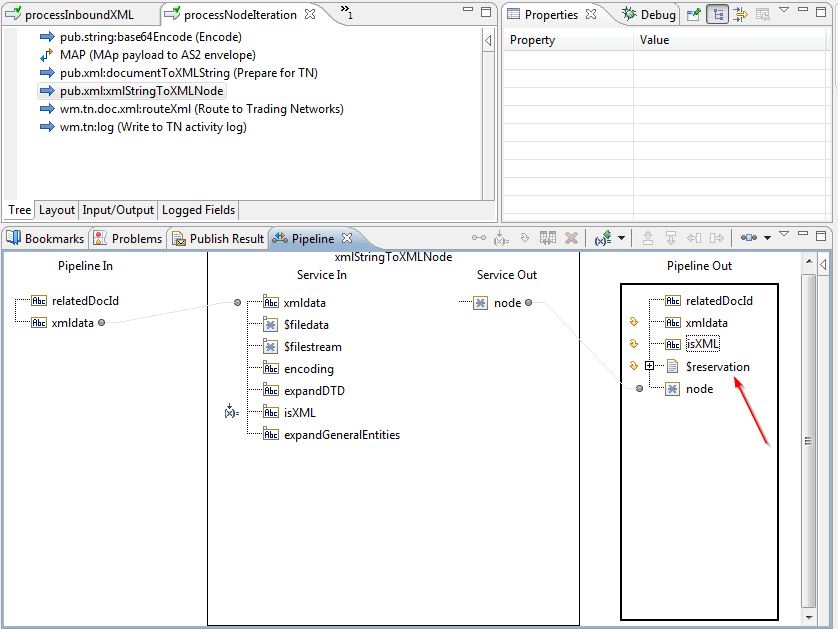Screen dimensions: 838x629
Task: Select expandGeneralEntities in Service In
Action: pos(342,435)
